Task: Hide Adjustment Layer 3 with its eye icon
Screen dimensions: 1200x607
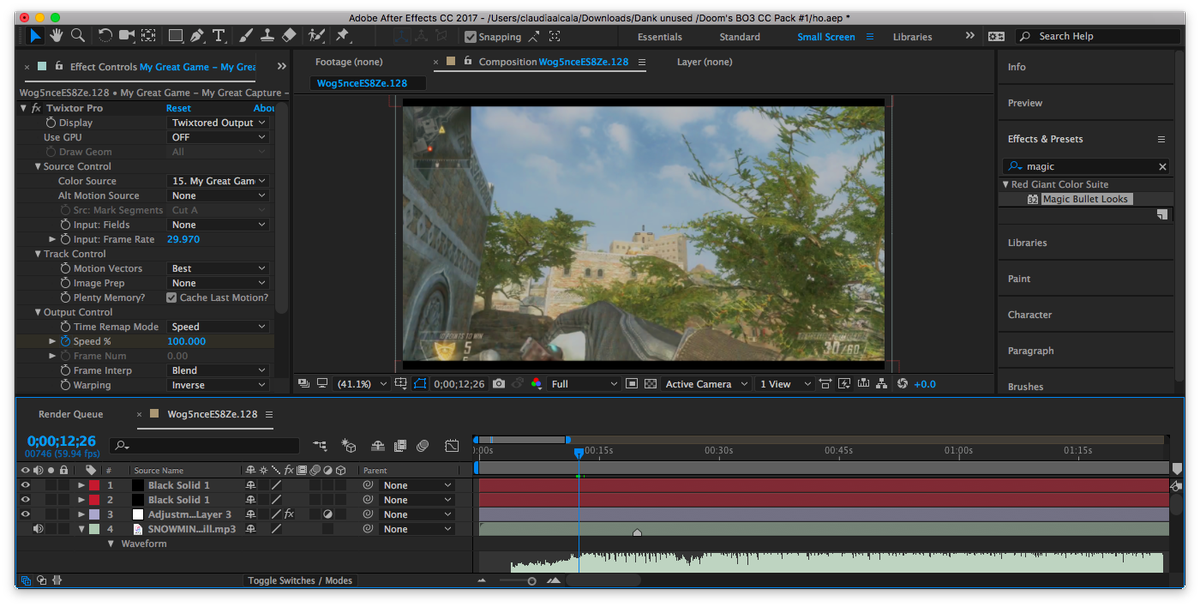Action: click(25, 514)
